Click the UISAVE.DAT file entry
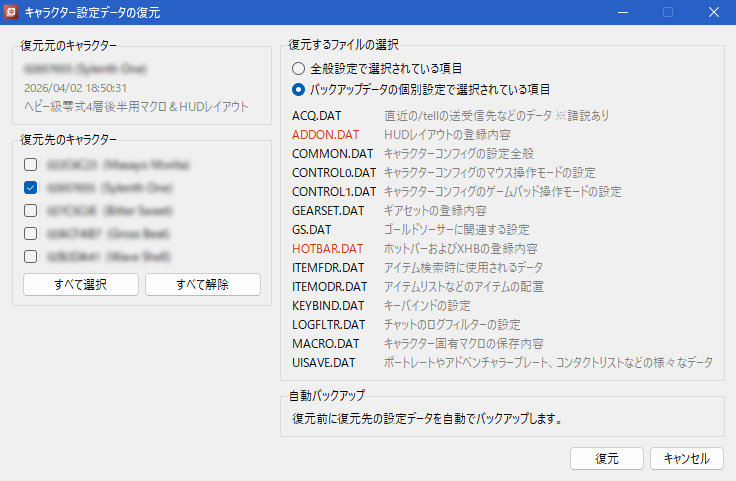 tap(324, 362)
